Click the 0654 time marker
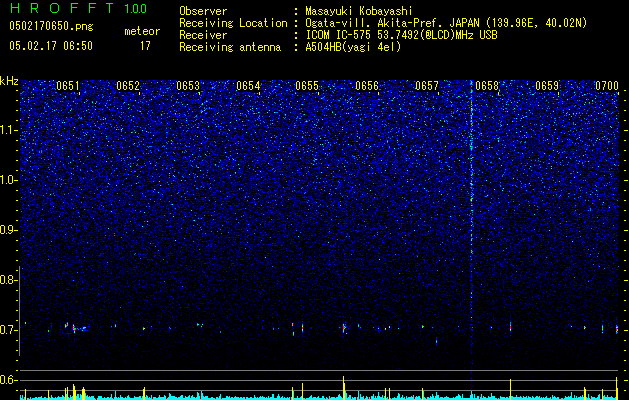This screenshot has width=629, height=400. [x=248, y=86]
